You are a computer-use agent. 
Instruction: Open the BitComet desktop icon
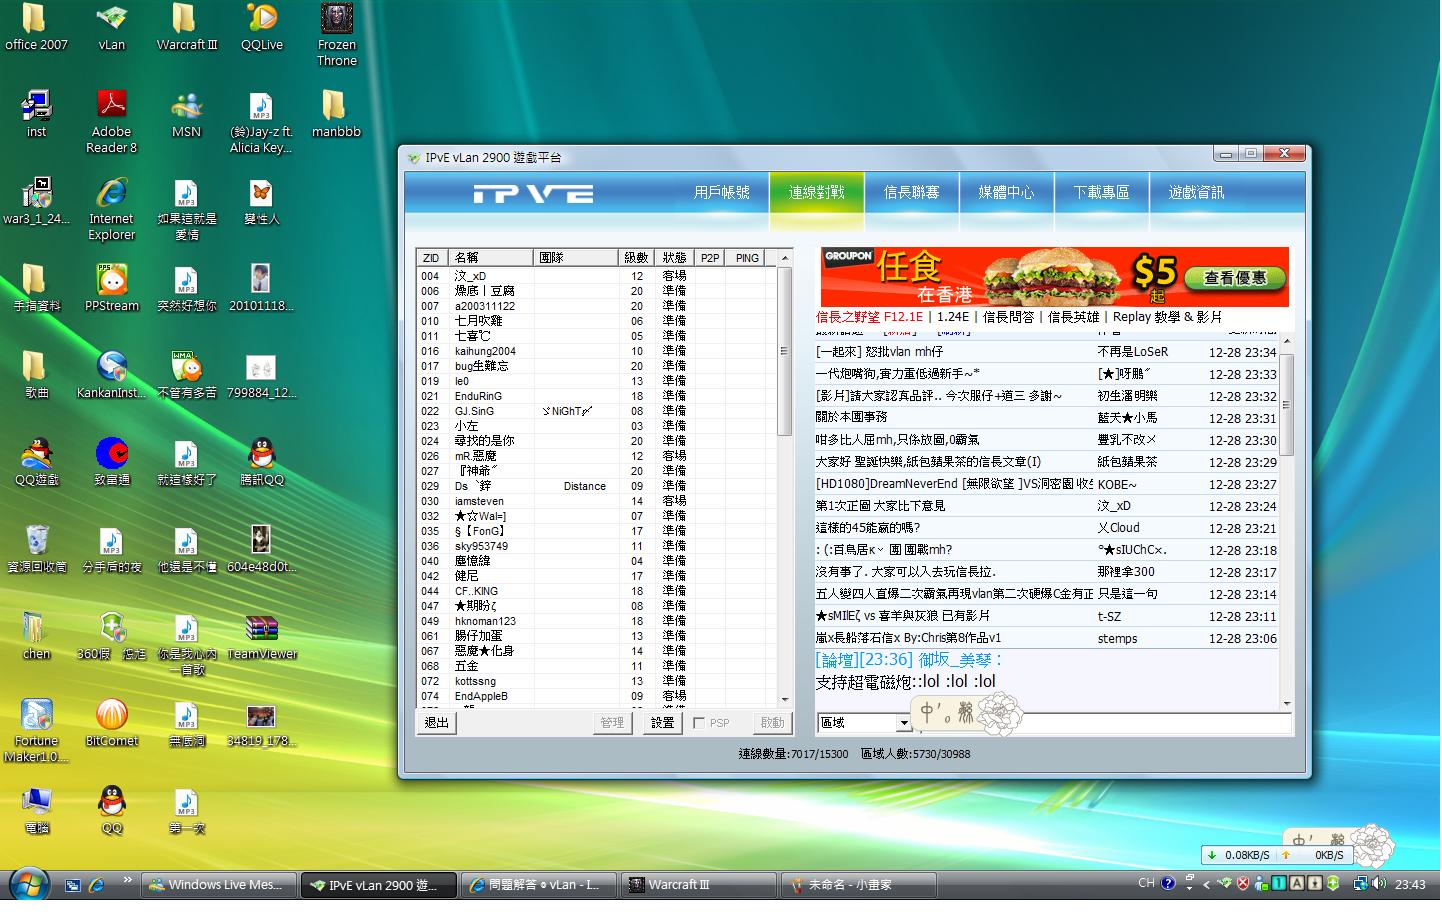tap(111, 716)
